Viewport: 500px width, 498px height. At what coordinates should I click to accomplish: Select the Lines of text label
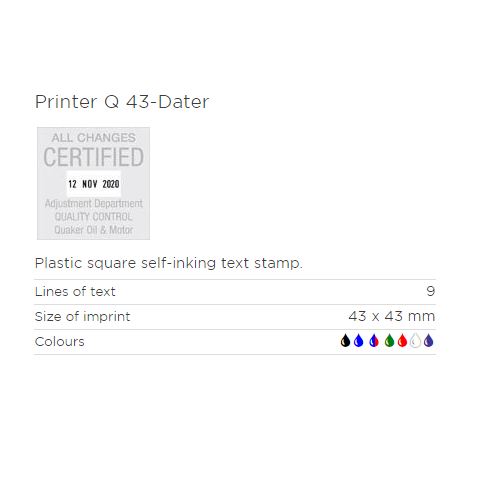click(75, 292)
